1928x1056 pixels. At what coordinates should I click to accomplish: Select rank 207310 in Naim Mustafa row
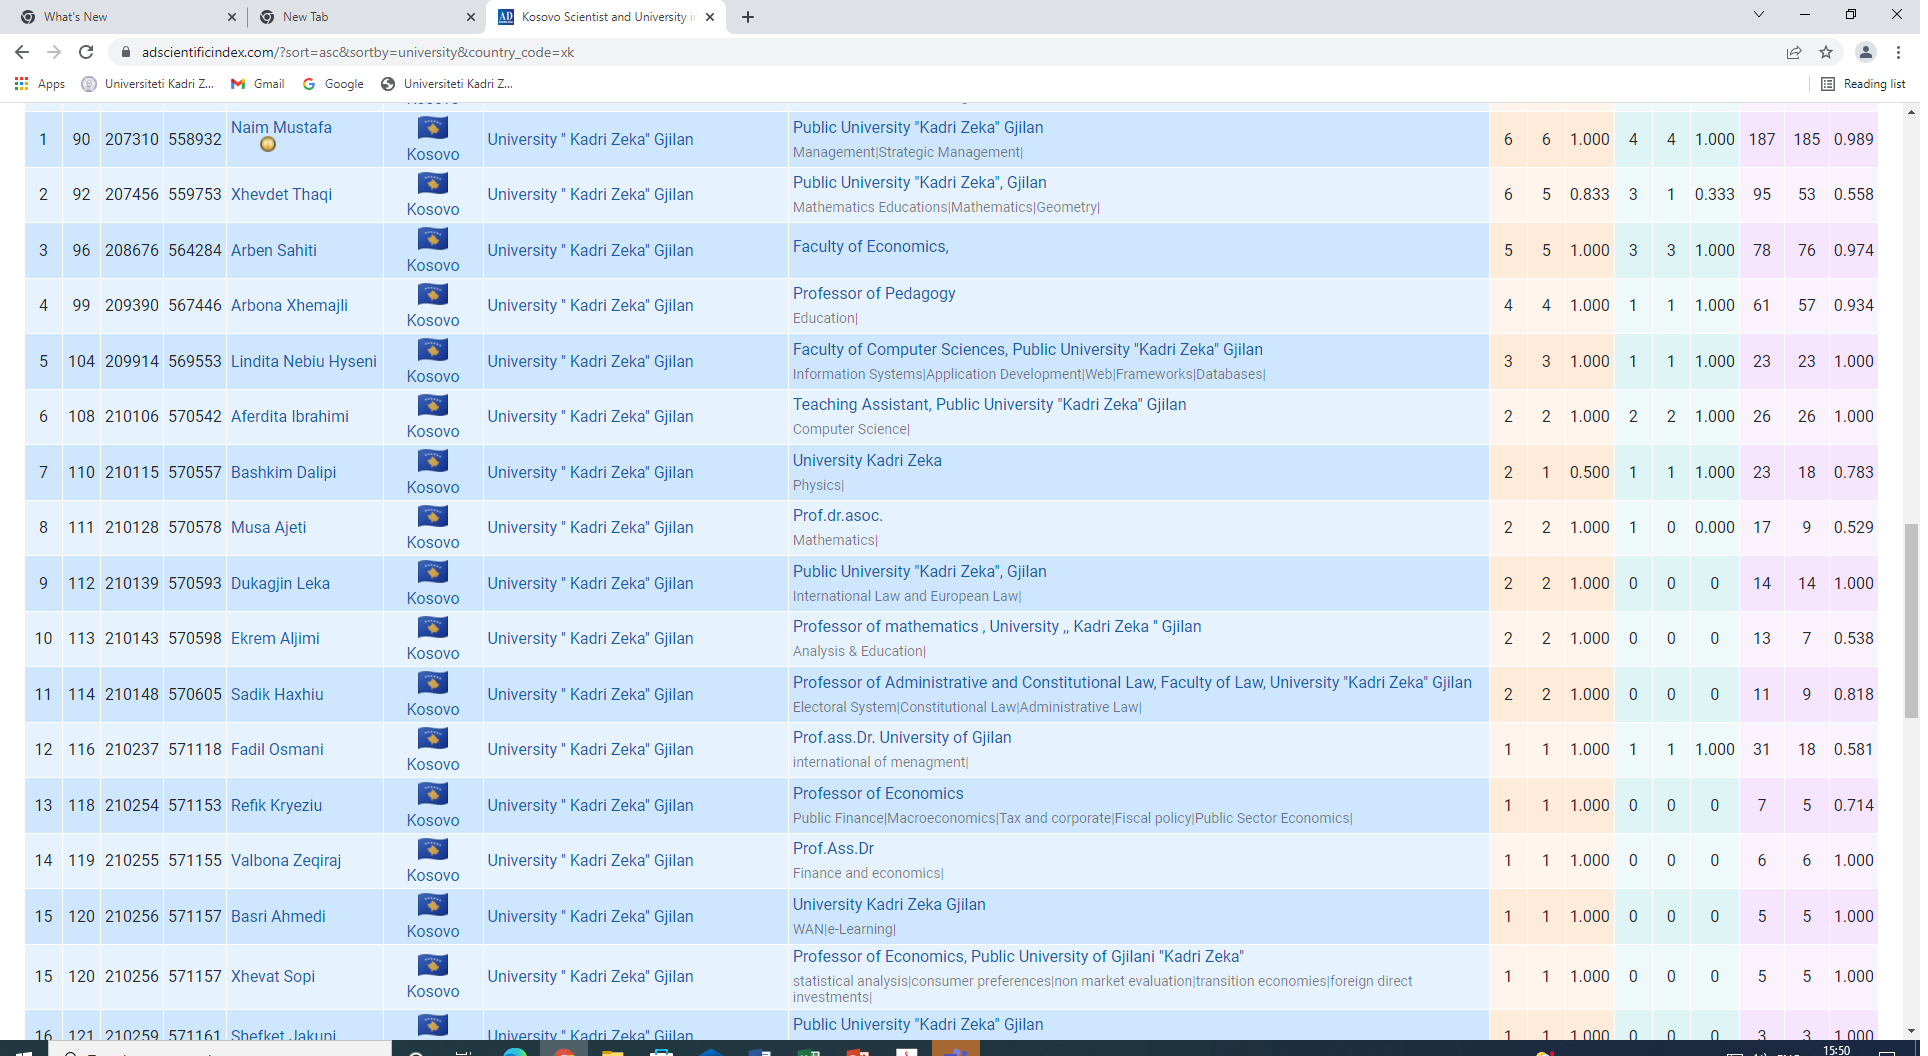click(x=132, y=140)
